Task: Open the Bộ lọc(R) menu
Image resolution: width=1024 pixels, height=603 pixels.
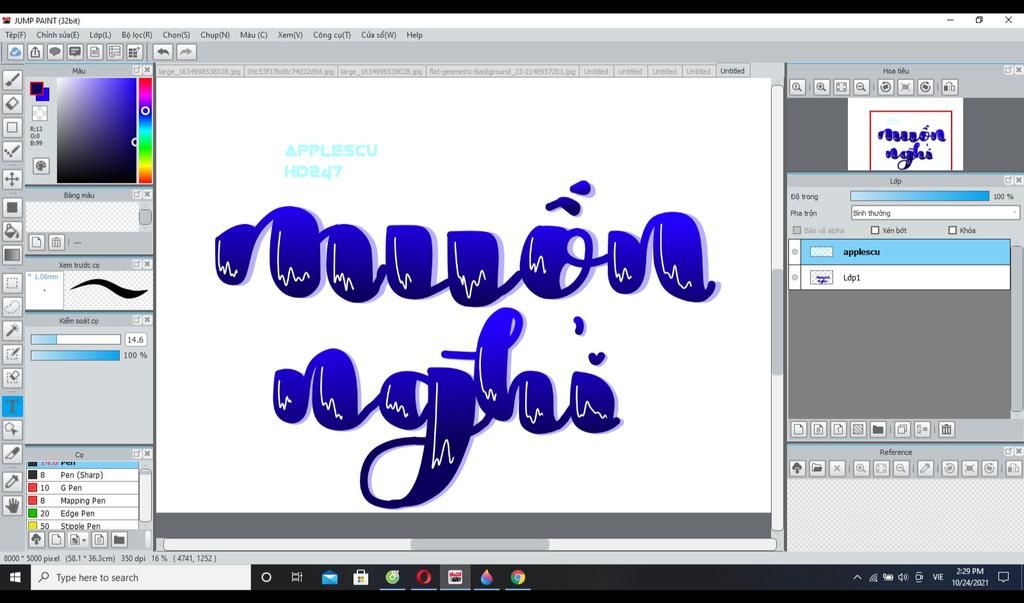Action: 136,35
